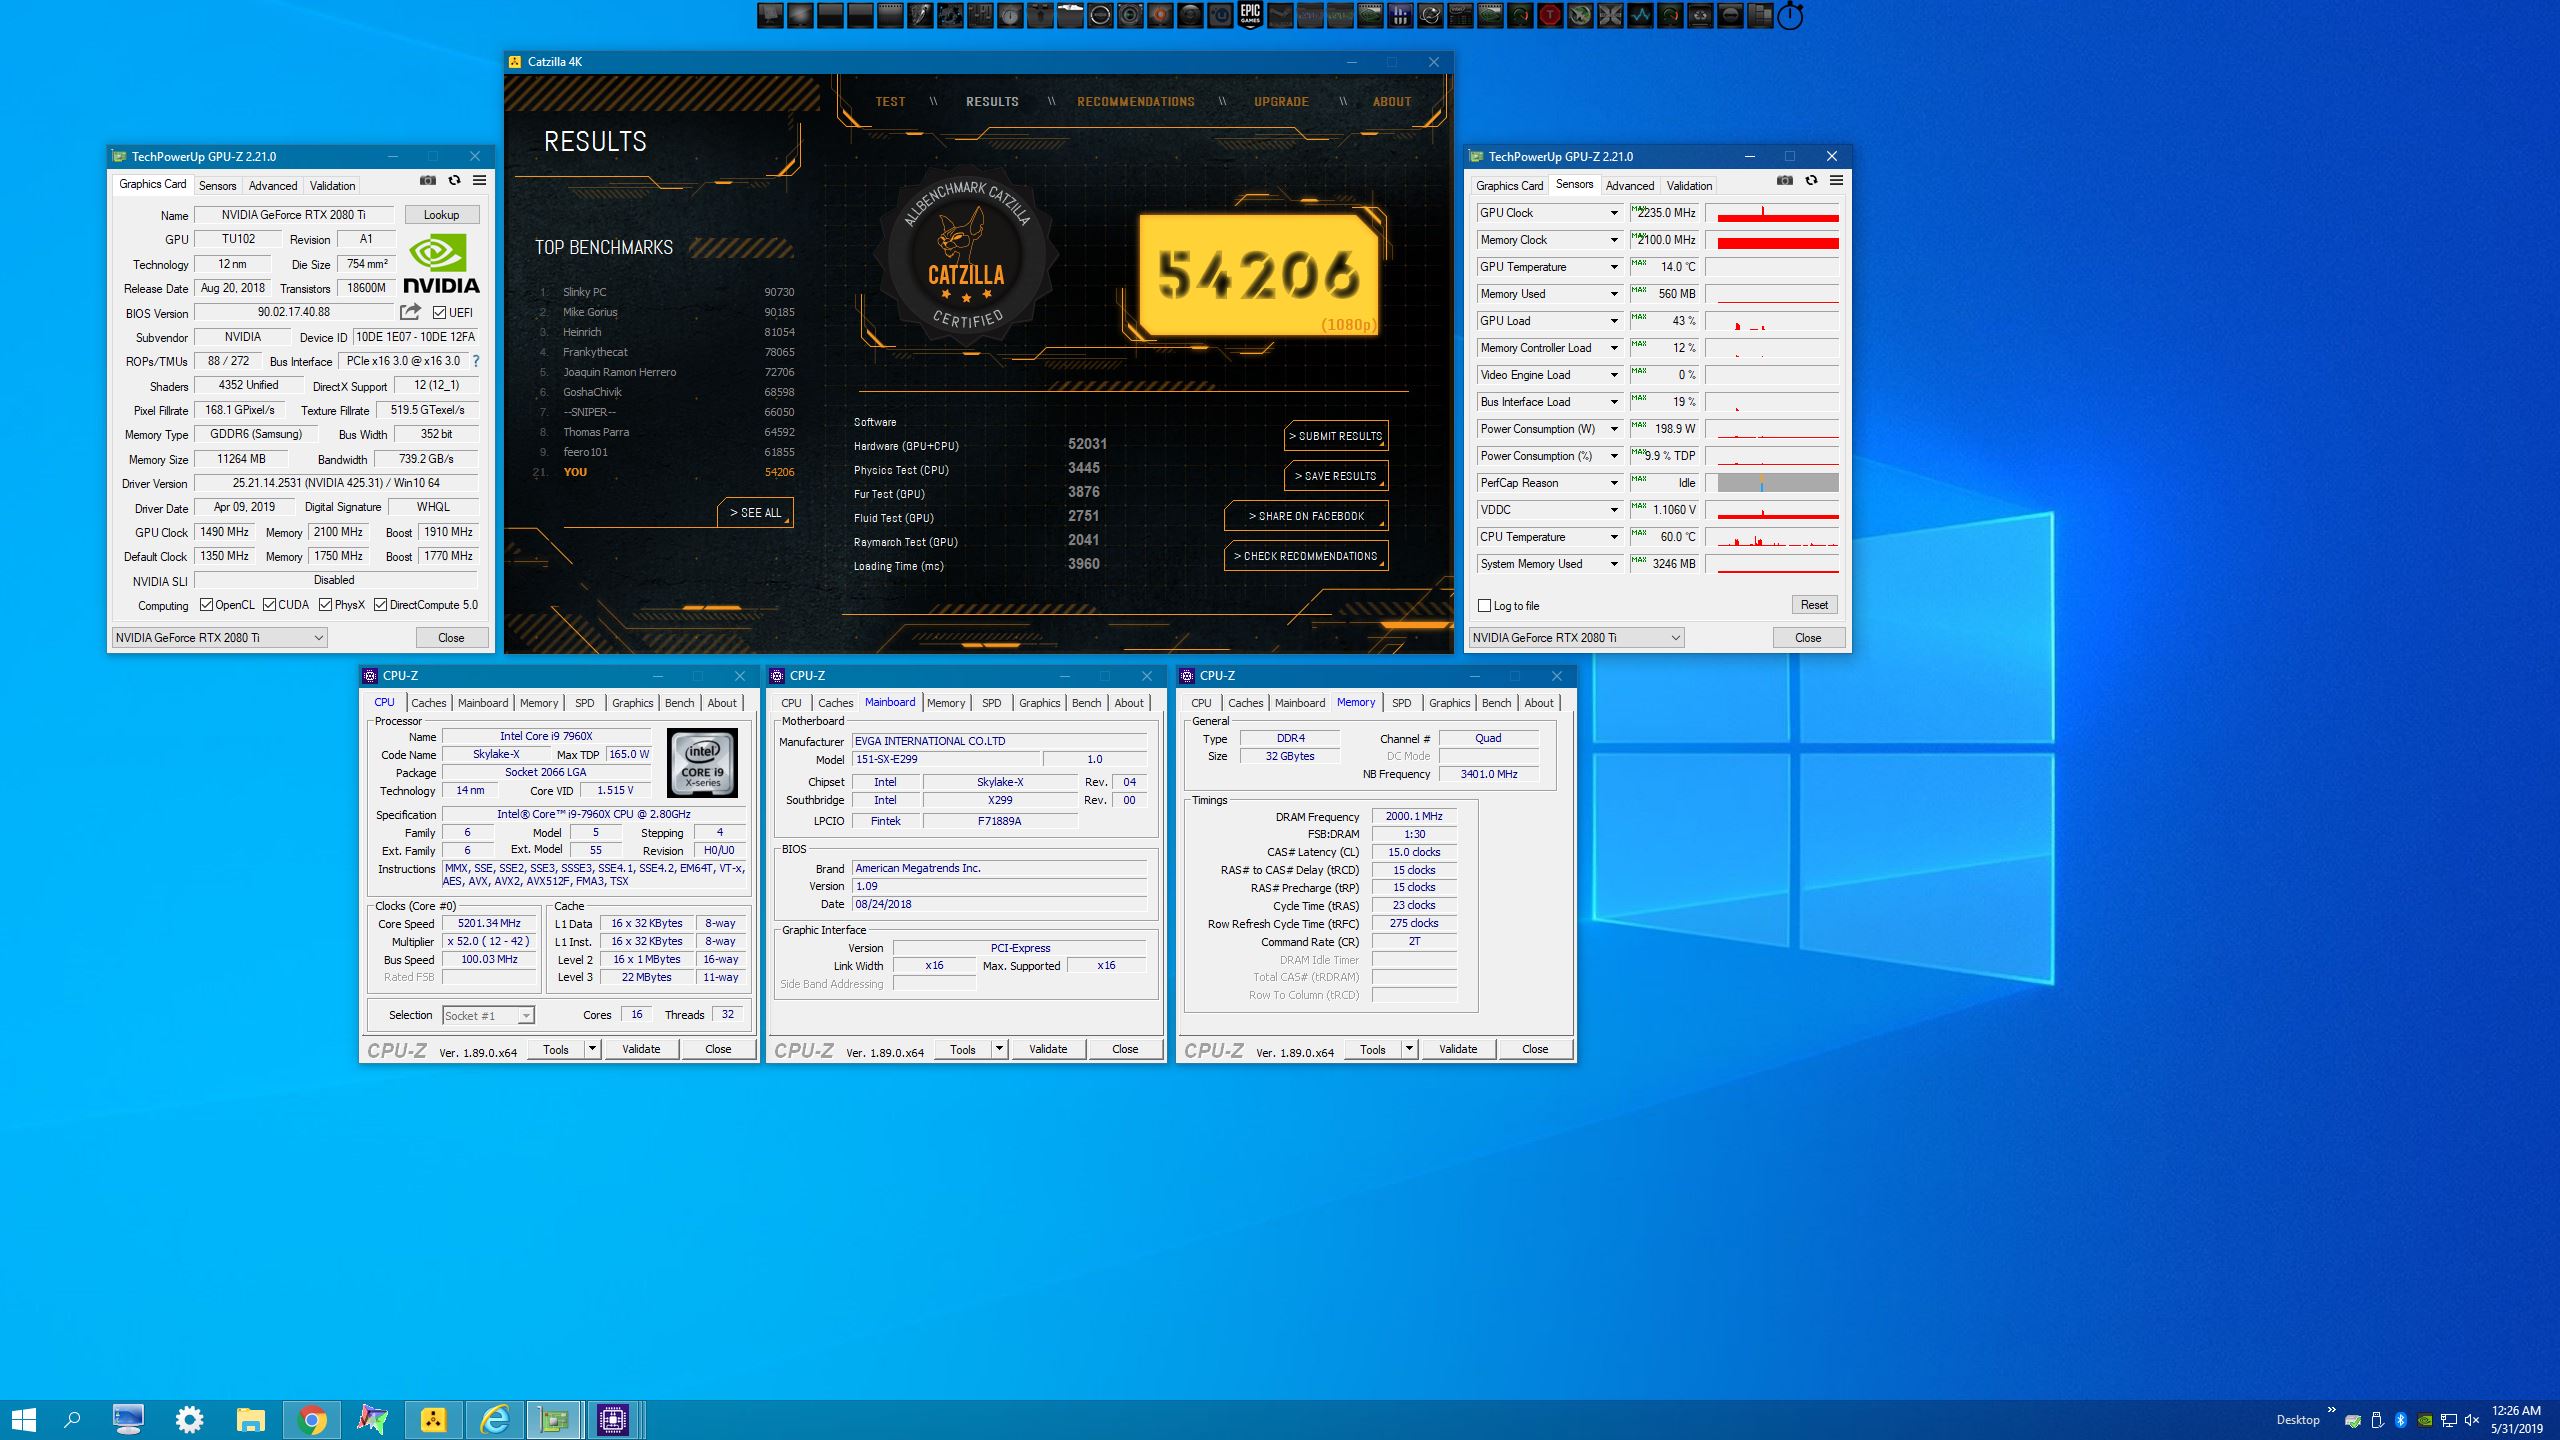
Task: Open File Explorer from the taskbar
Action: 250,1419
